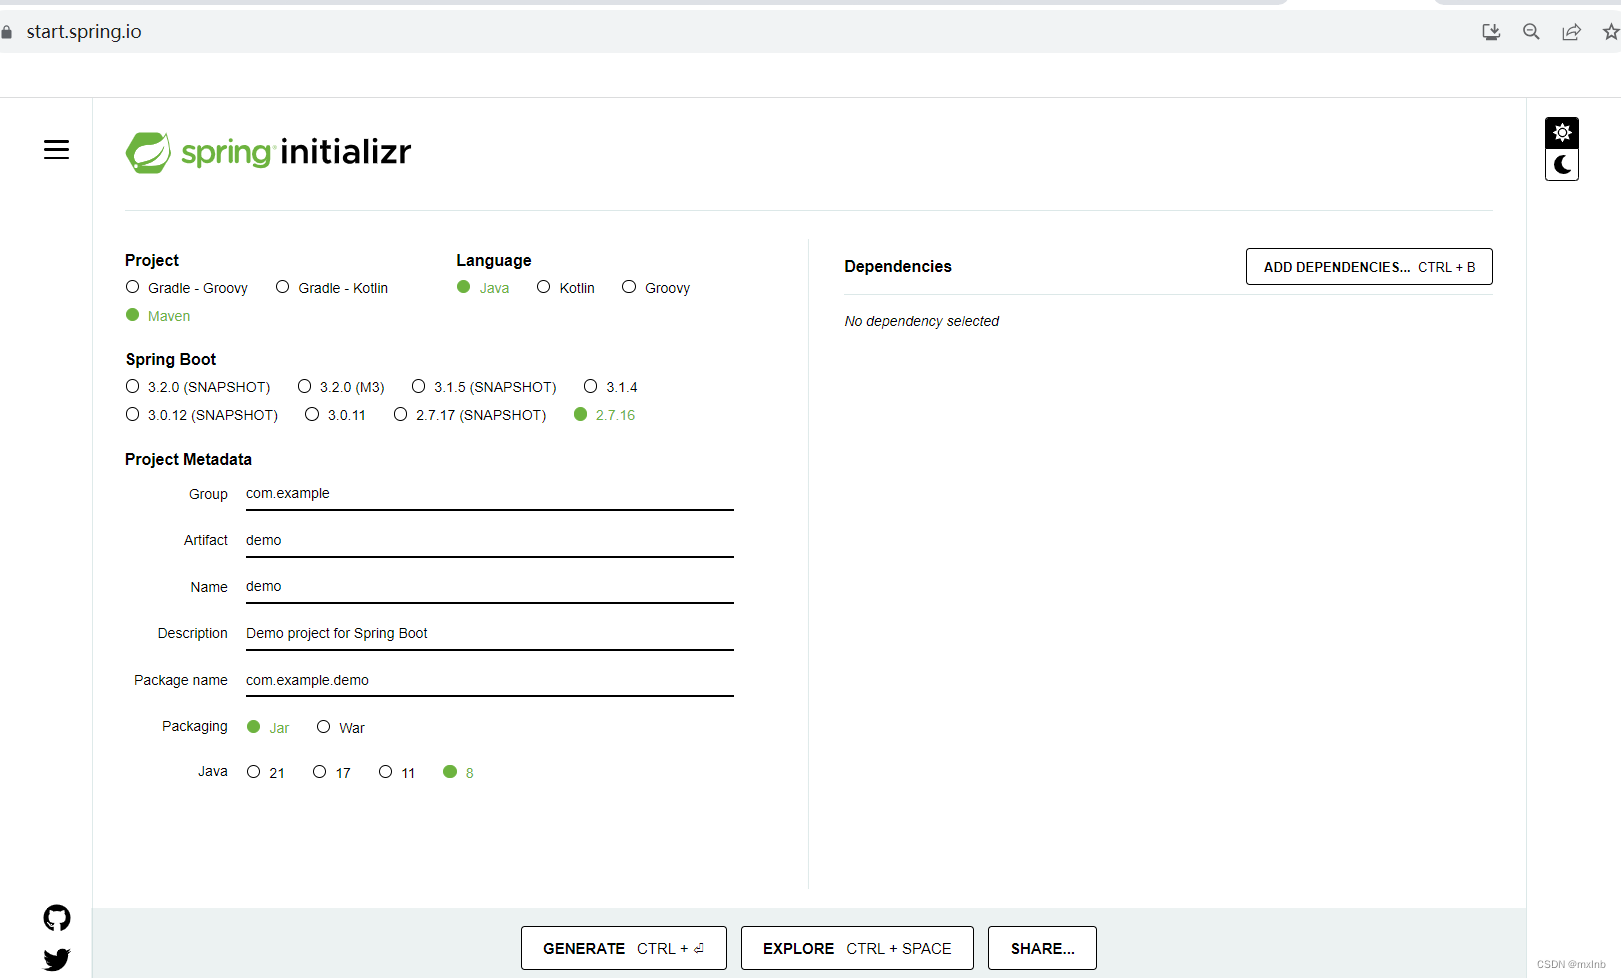Click the Spring Initializr logo
The image size is (1621, 978).
tap(268, 152)
